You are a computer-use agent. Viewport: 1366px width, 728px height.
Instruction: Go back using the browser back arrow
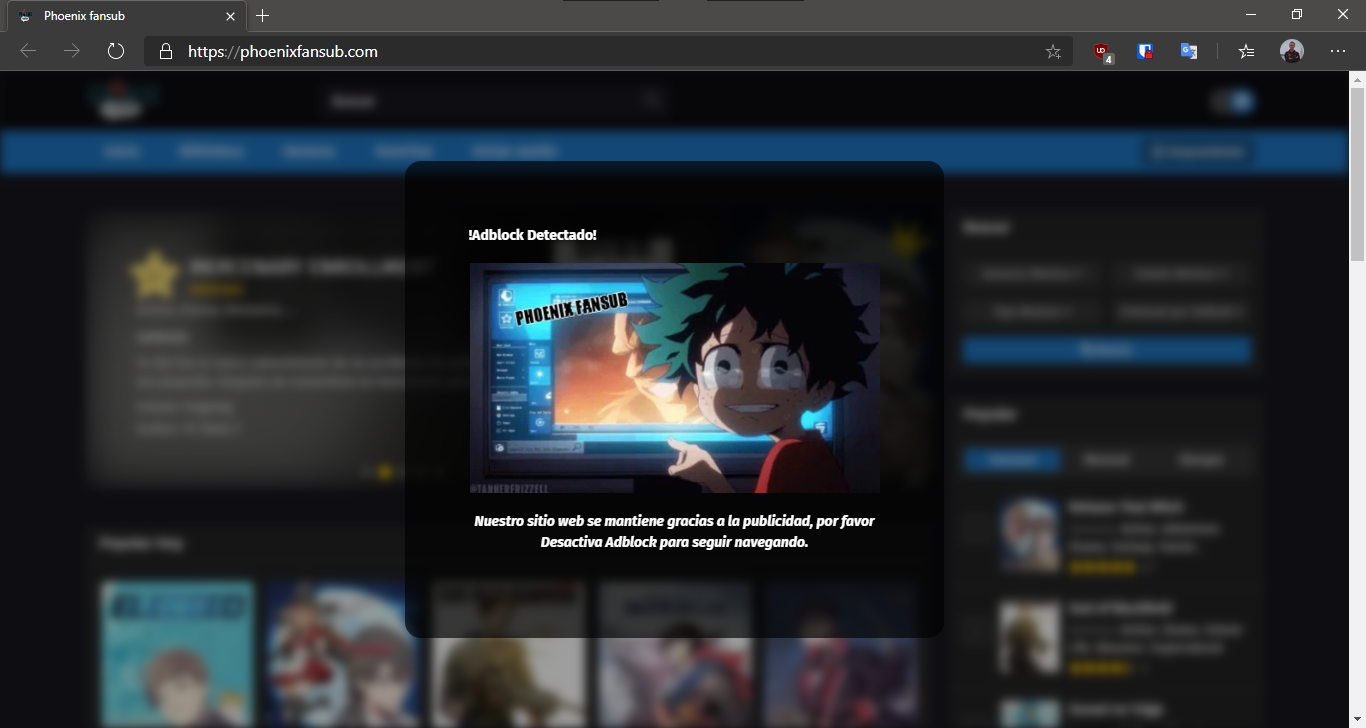28,51
